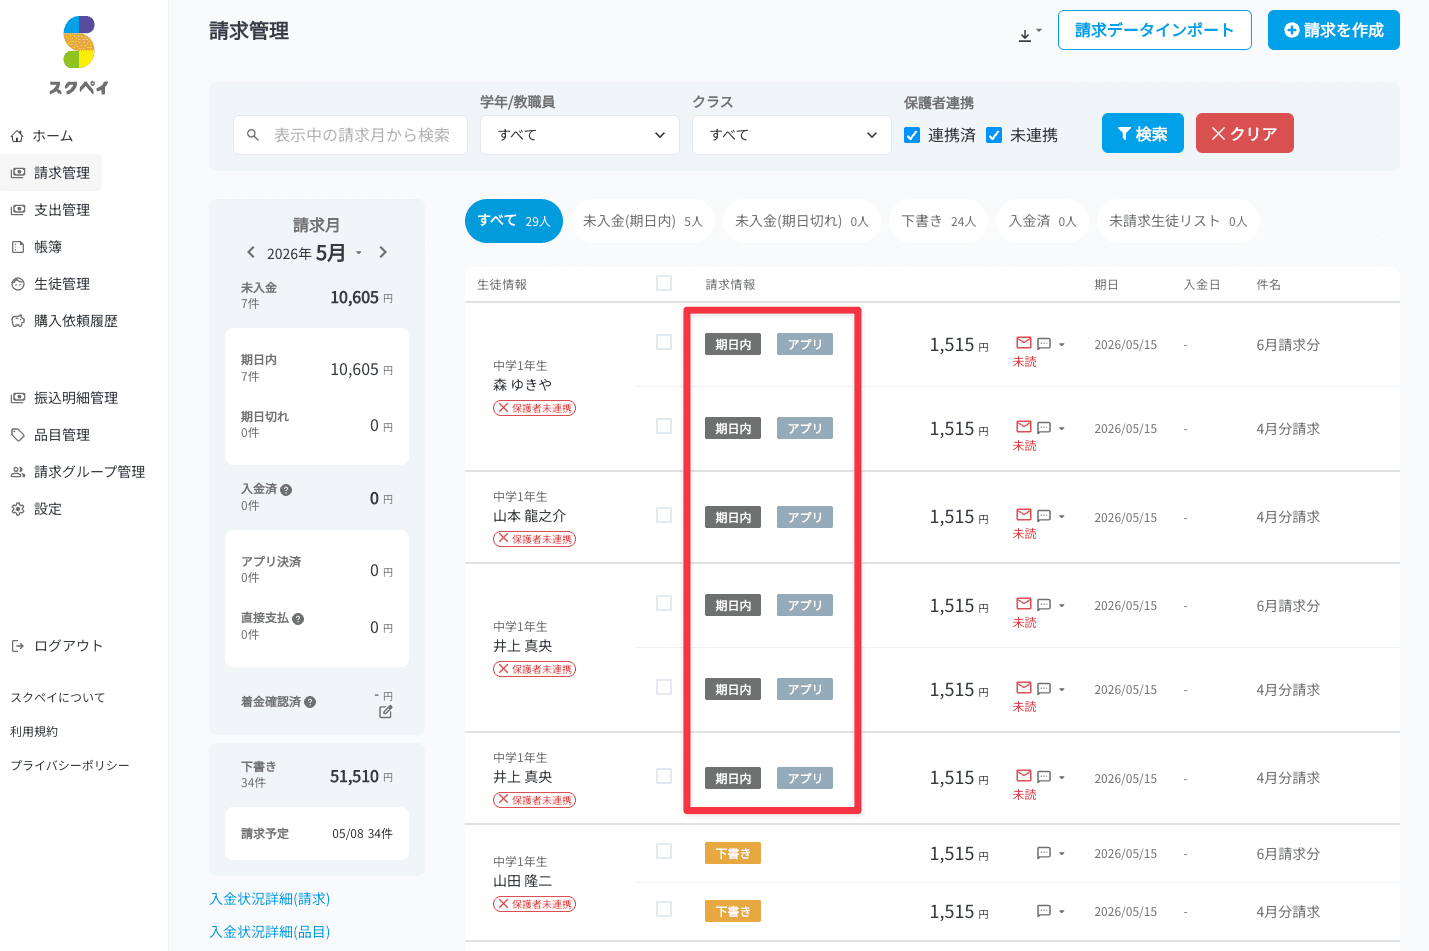Open the 学年/教職員 dropdown

580,135
